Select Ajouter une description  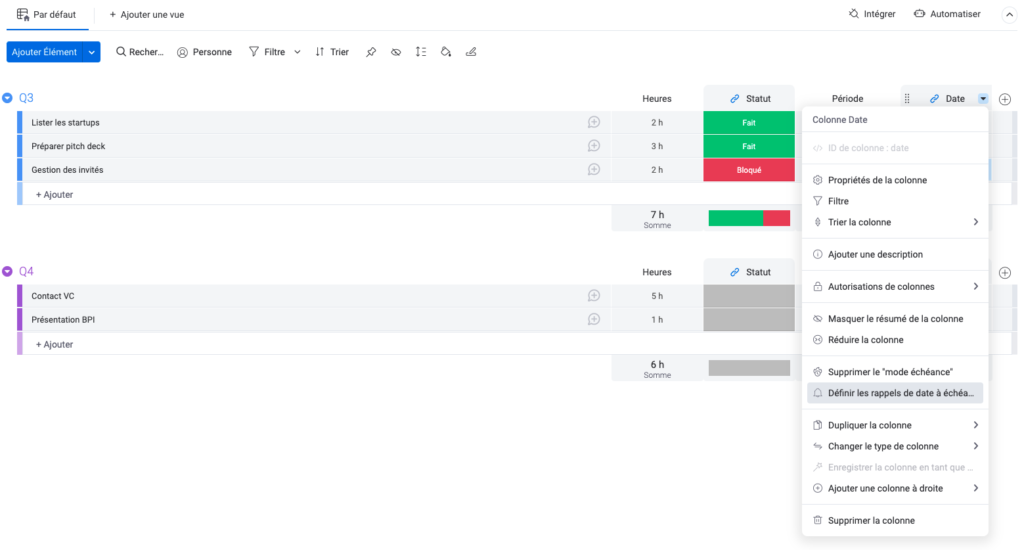click(x=895, y=254)
